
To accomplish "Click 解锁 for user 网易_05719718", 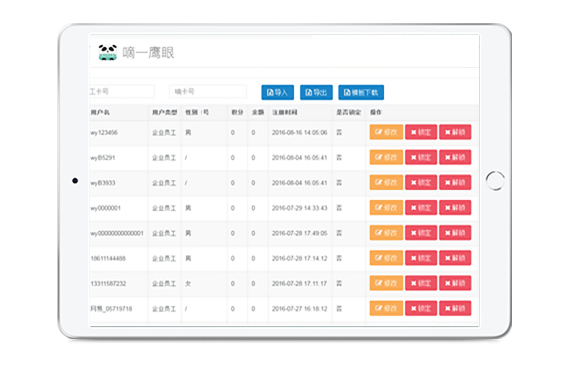I will (455, 308).
